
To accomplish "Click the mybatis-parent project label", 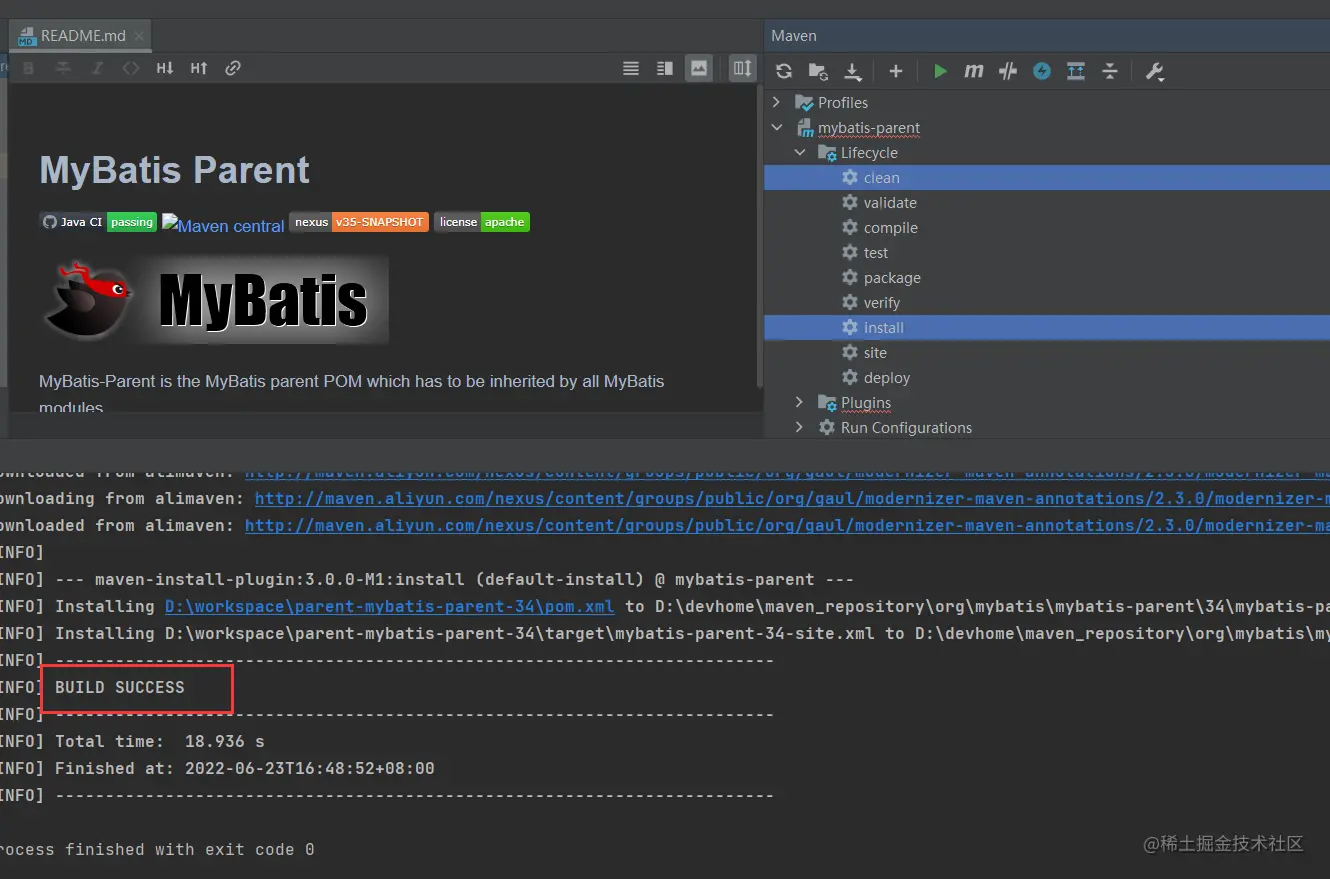I will (x=869, y=127).
